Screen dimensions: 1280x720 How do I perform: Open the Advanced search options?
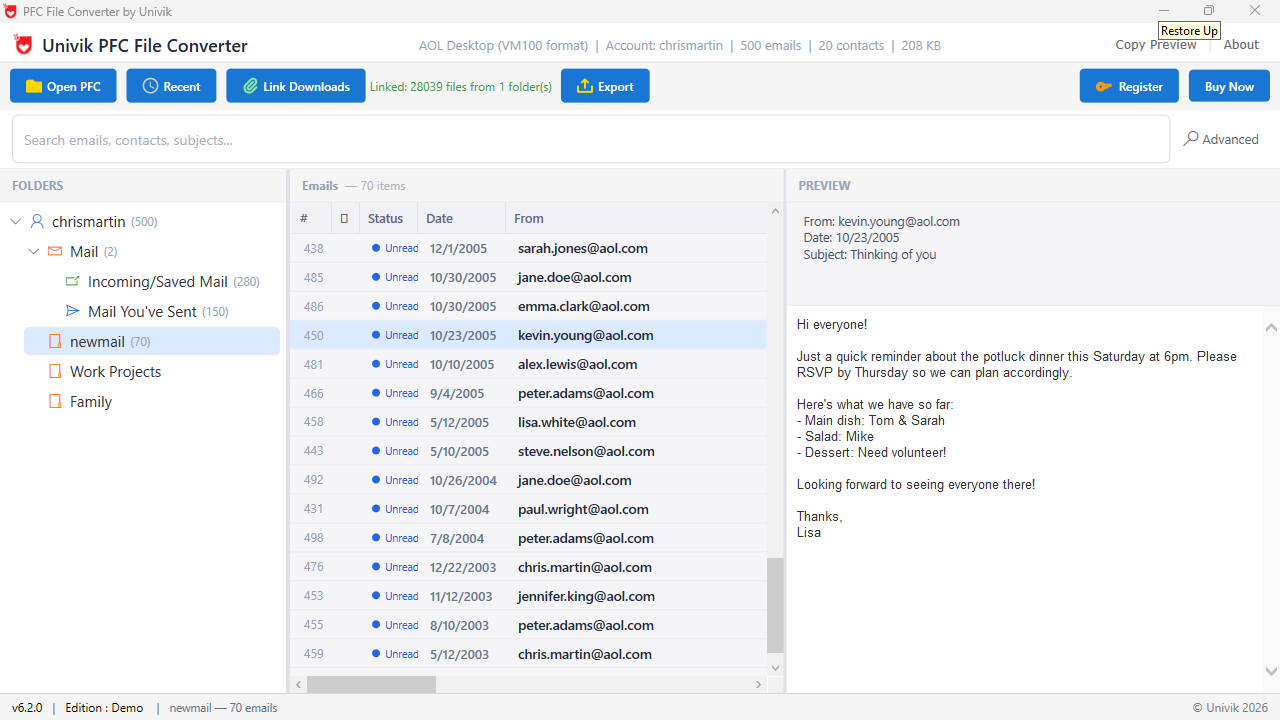click(x=1220, y=139)
